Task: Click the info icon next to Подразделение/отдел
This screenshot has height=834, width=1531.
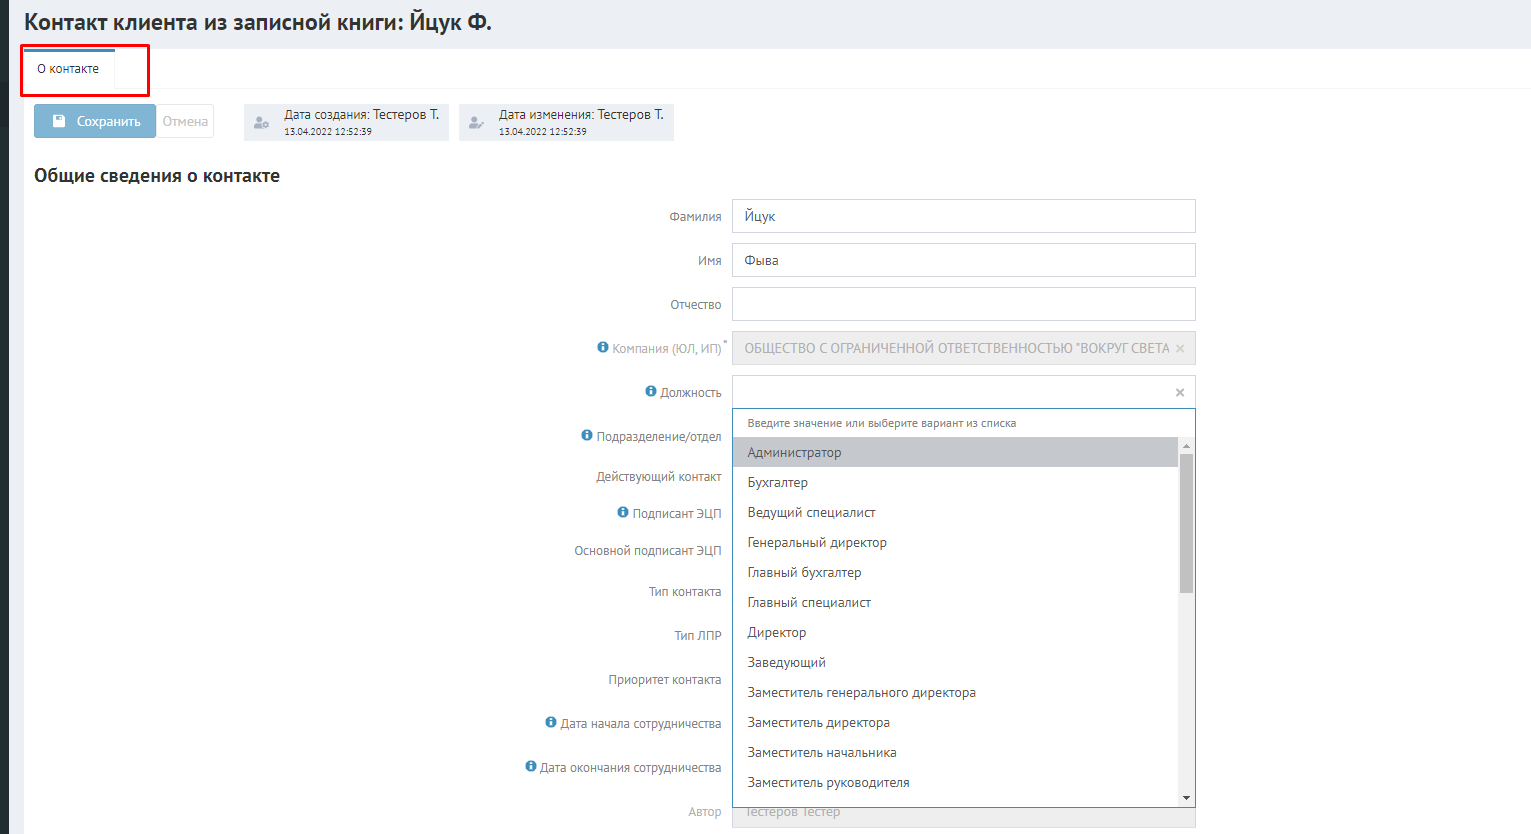Action: (x=587, y=435)
